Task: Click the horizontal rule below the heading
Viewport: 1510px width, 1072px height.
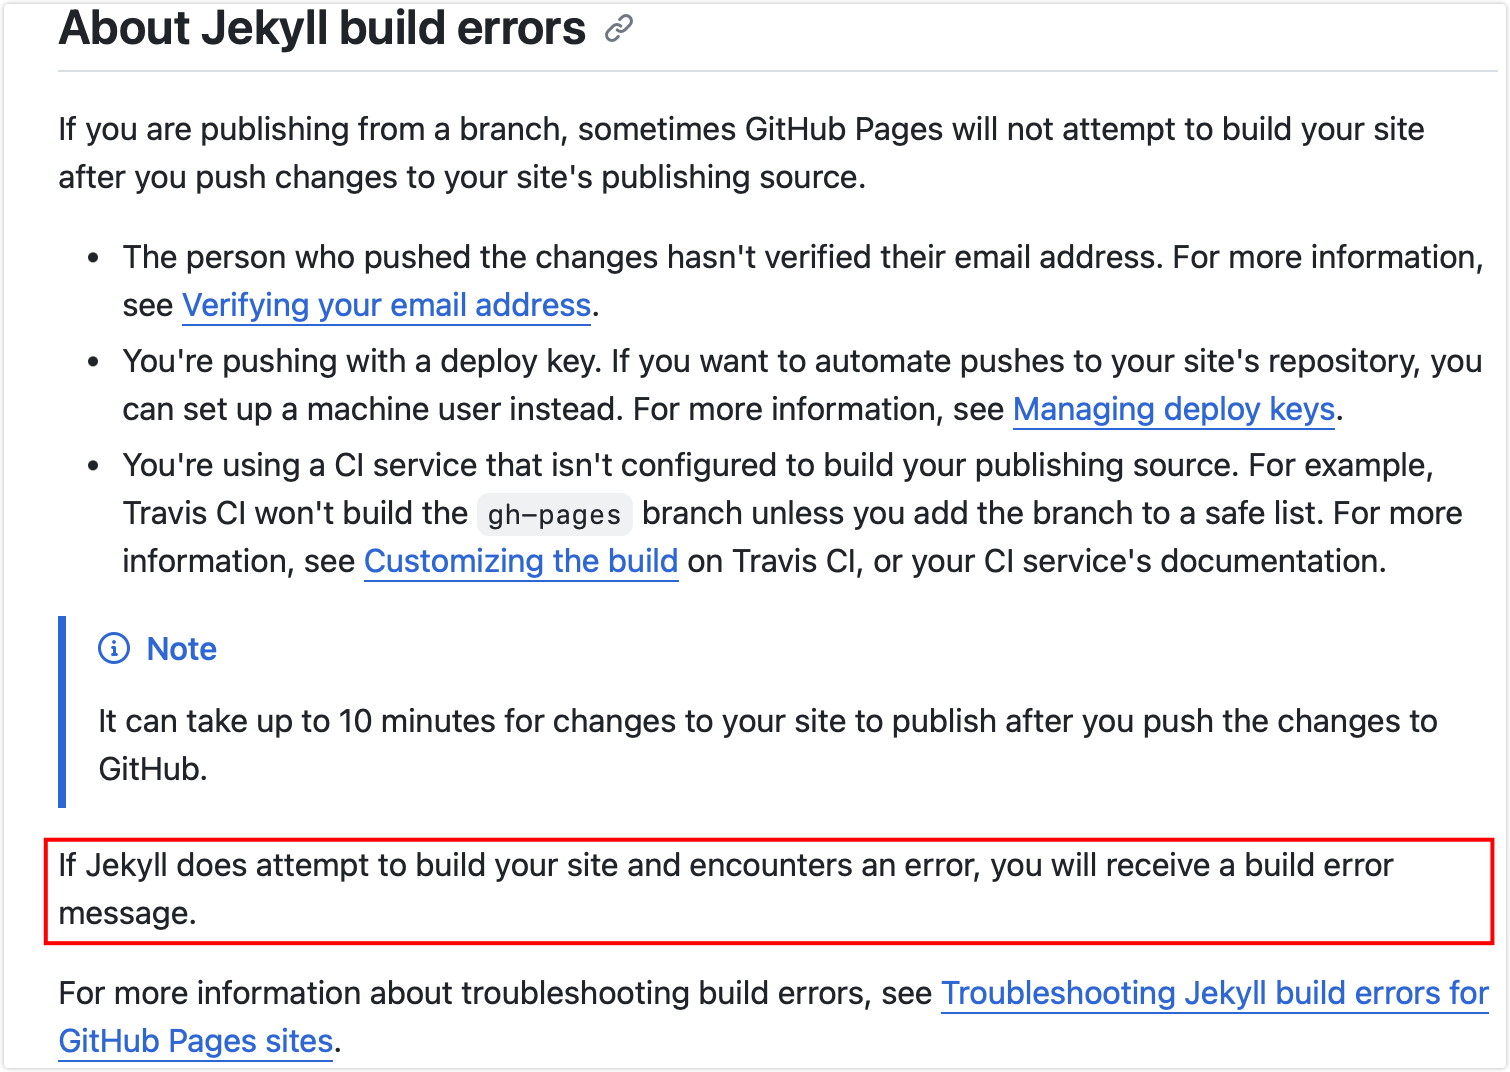Action: click(777, 71)
